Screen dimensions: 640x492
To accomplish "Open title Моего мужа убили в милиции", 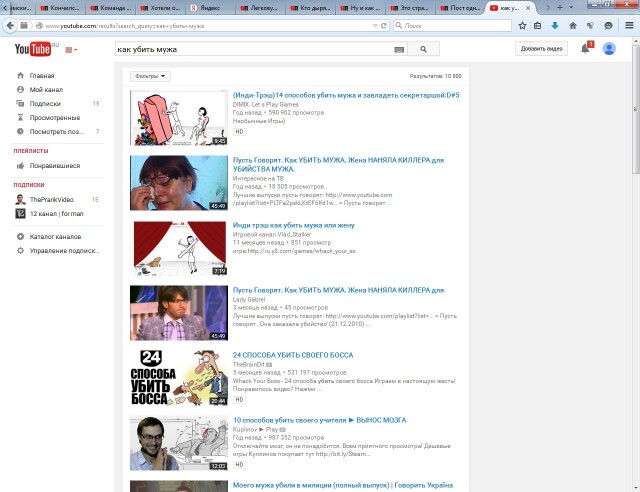I will point(343,485).
